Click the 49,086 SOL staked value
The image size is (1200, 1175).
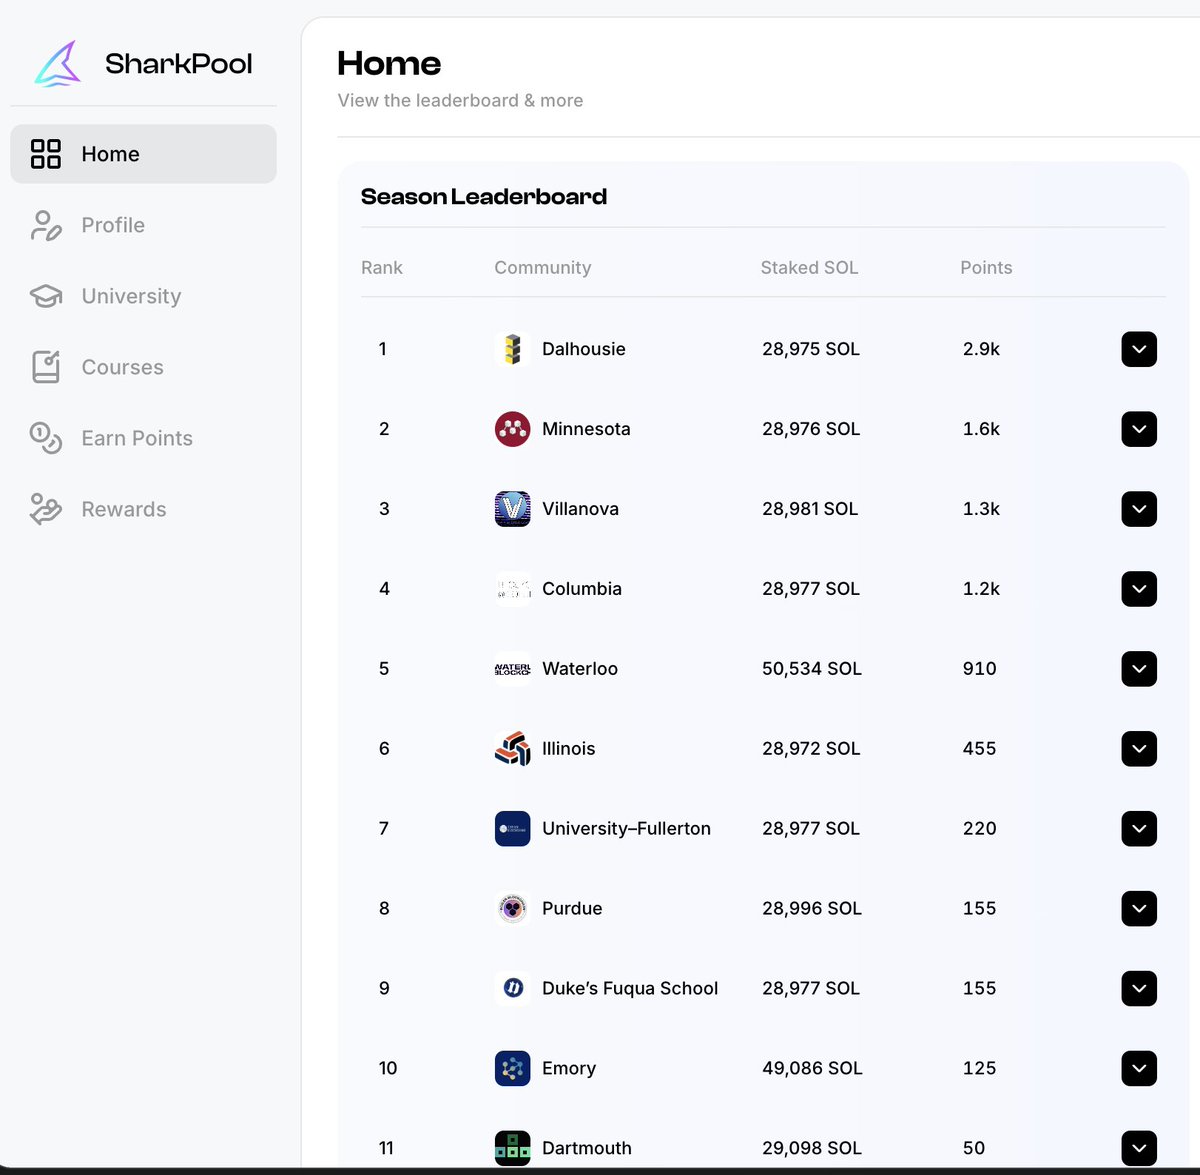[x=812, y=1069]
